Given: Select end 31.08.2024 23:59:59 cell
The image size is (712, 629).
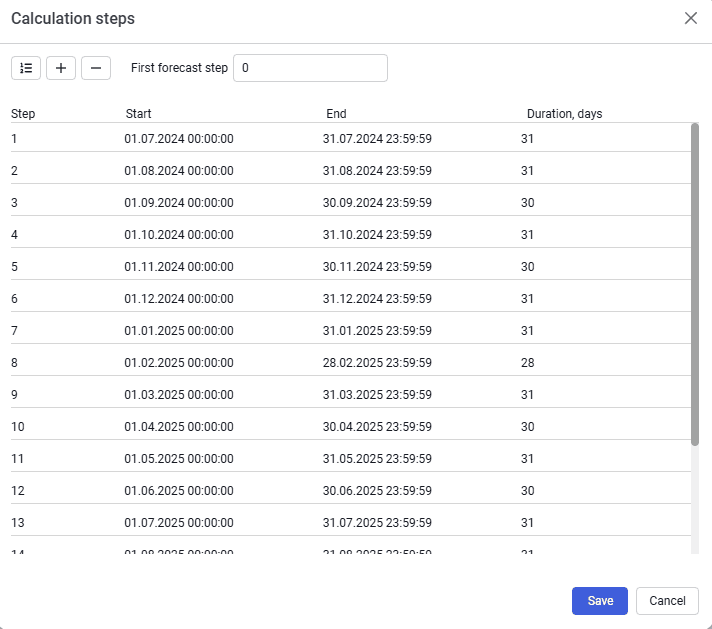Looking at the screenshot, I should tap(377, 171).
